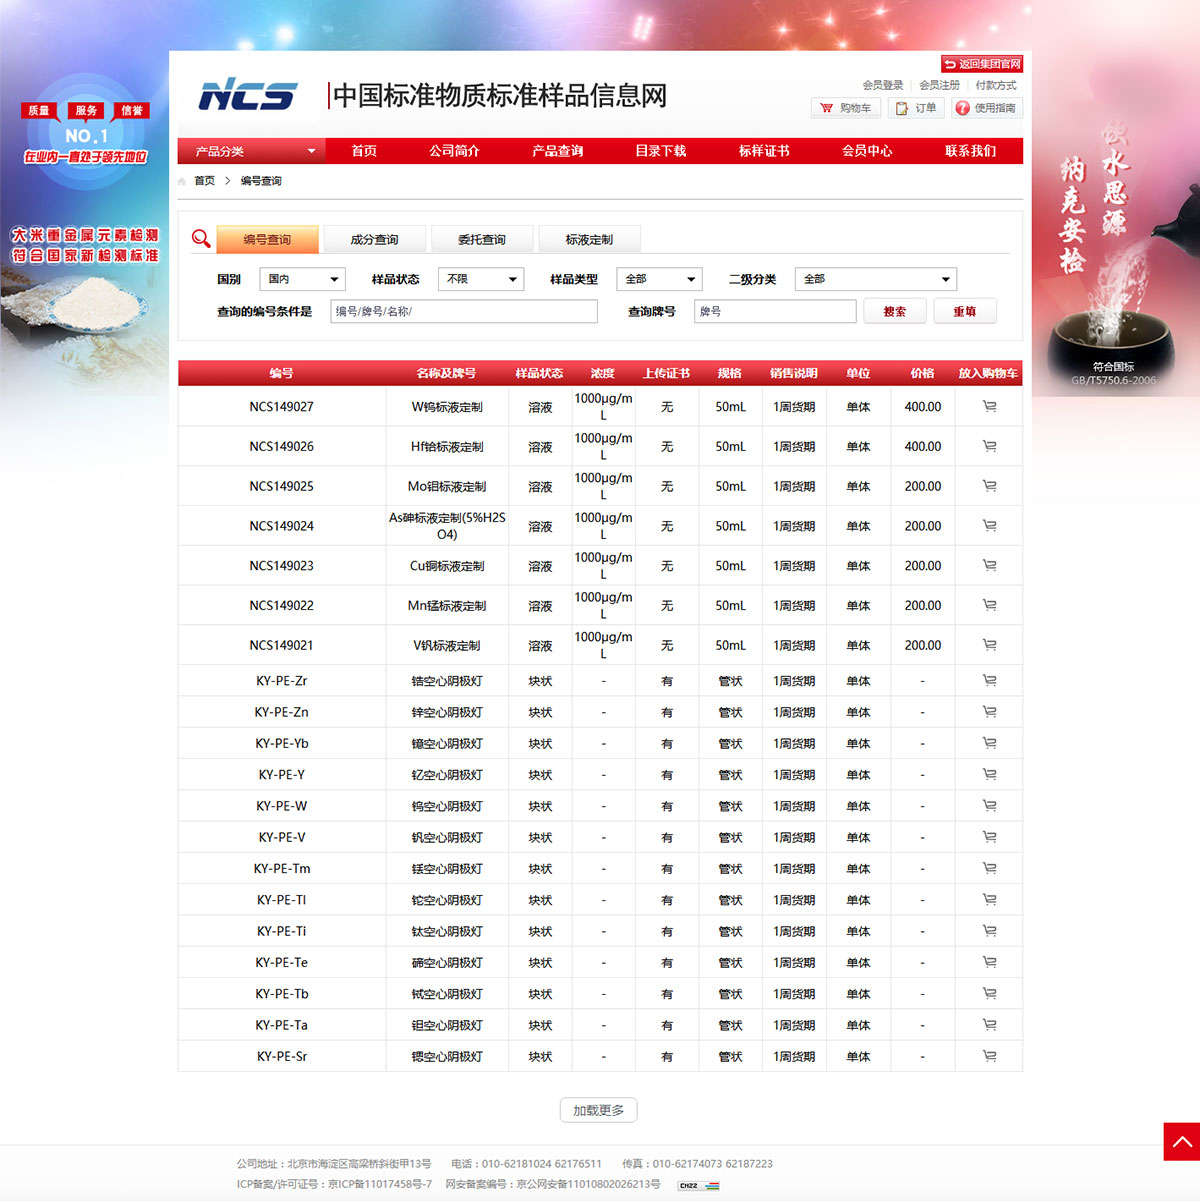Click cart icon for NCS149024 row

click(x=989, y=526)
